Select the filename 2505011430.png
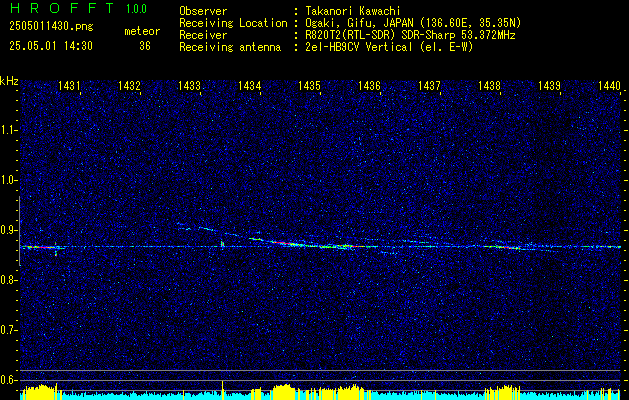This screenshot has height=400, width=629. (x=51, y=27)
